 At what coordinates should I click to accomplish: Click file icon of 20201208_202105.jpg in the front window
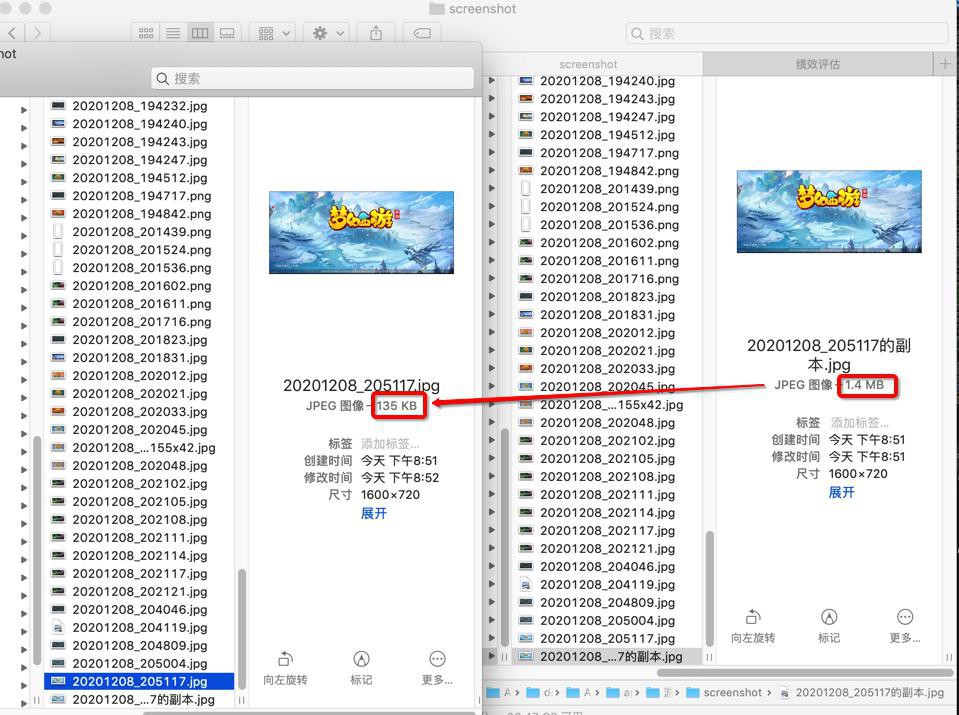point(58,502)
